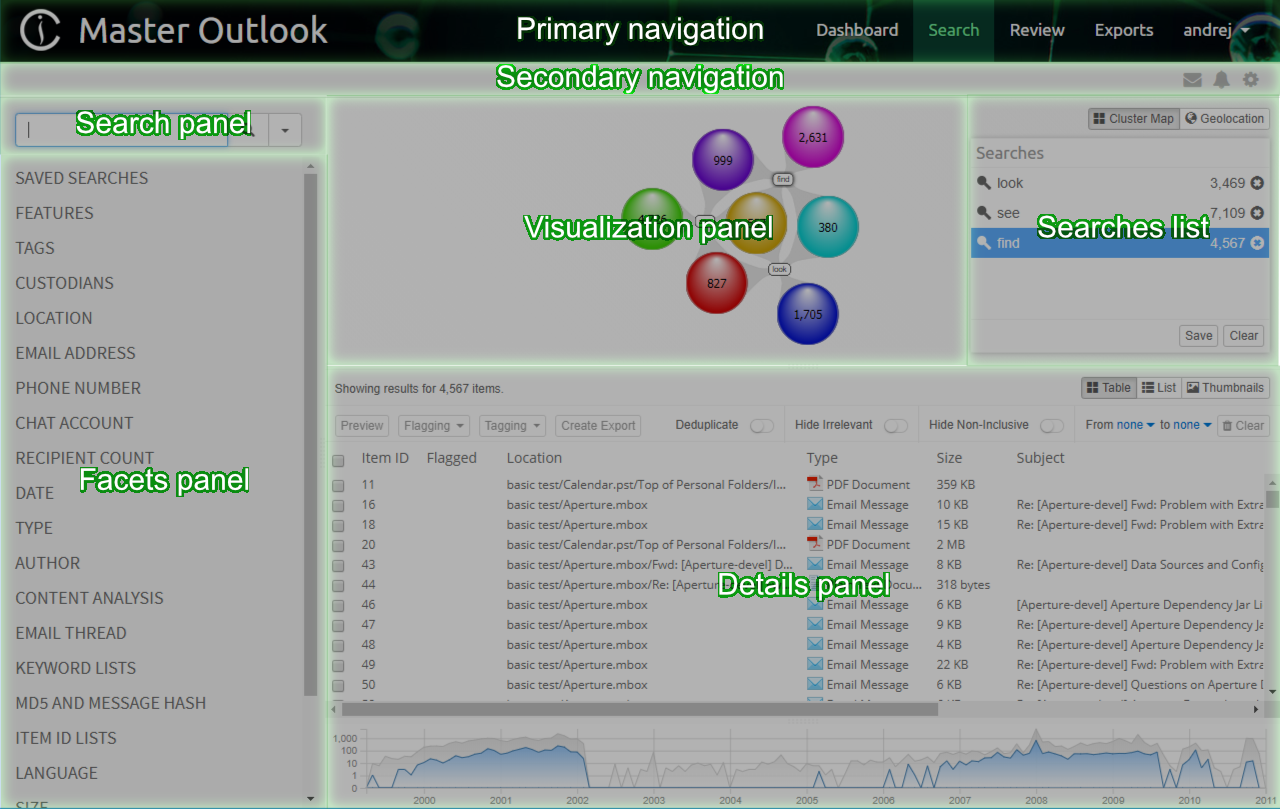Expand the SAVED SEARCHES facet
This screenshot has height=809, width=1280.
point(82,178)
